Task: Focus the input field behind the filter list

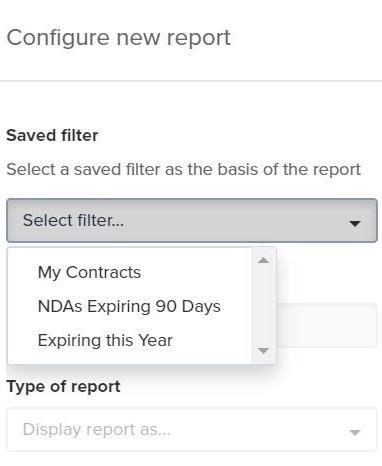Action: click(327, 325)
